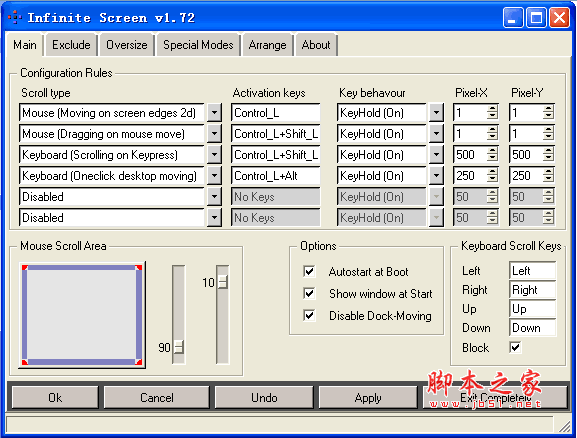Click the Undo button
The width and height of the screenshot is (577, 438).
(264, 398)
